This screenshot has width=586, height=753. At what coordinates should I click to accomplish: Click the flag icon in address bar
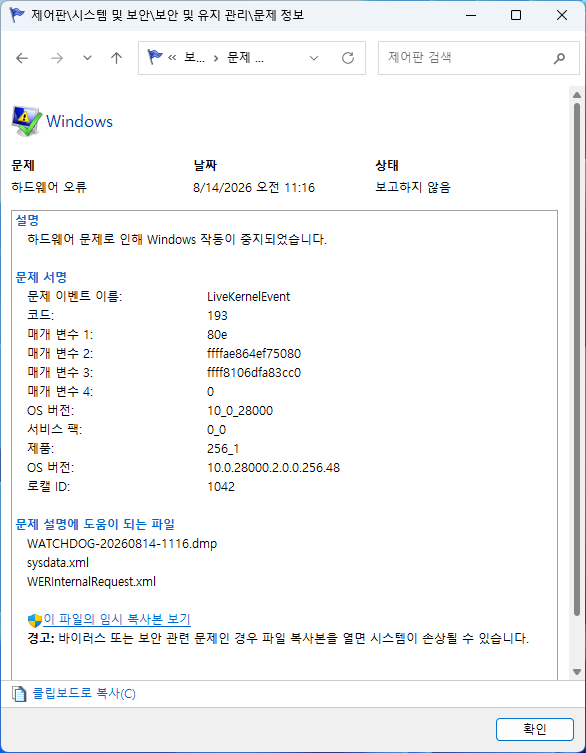(155, 58)
